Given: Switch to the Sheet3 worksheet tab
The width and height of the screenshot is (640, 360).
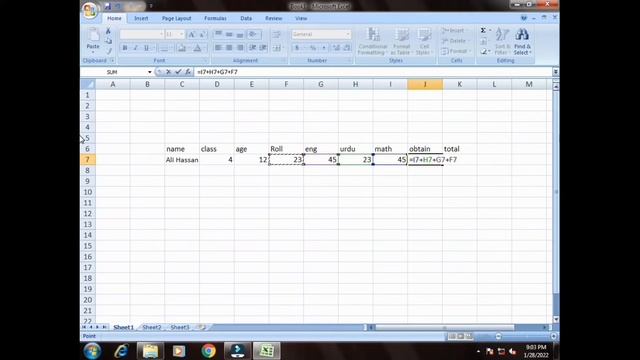Looking at the screenshot, I should [180, 327].
